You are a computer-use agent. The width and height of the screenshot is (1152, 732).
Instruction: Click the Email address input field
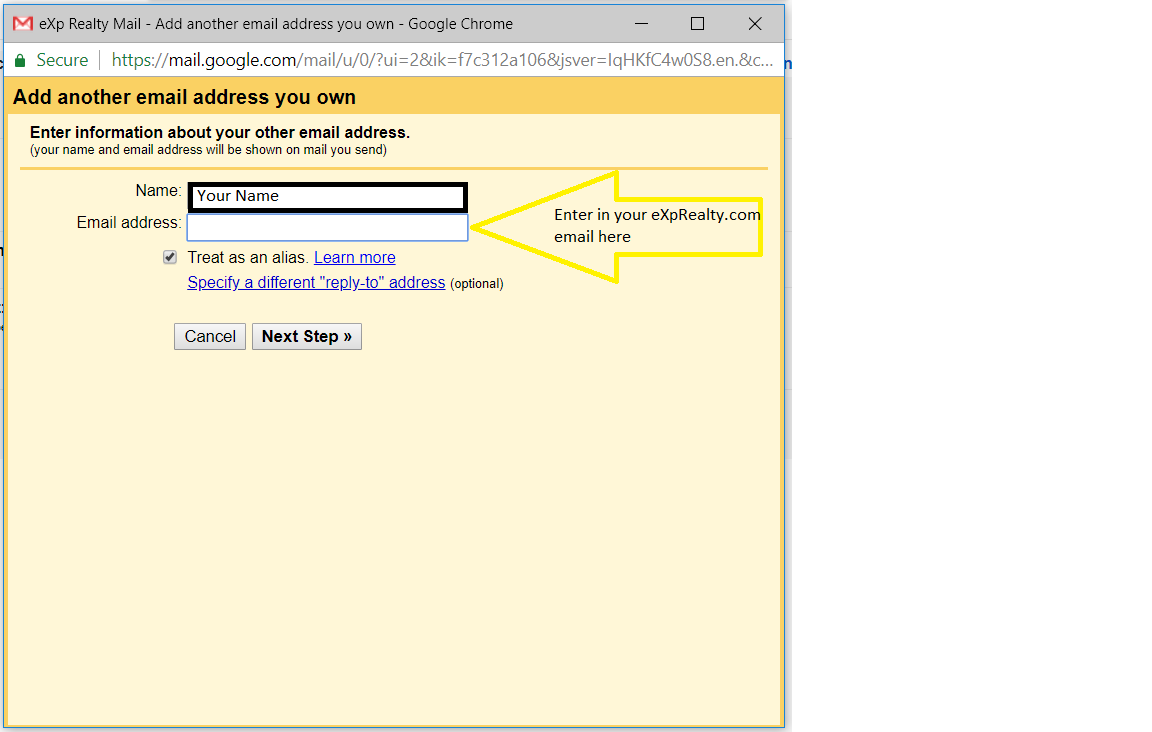pyautogui.click(x=328, y=227)
